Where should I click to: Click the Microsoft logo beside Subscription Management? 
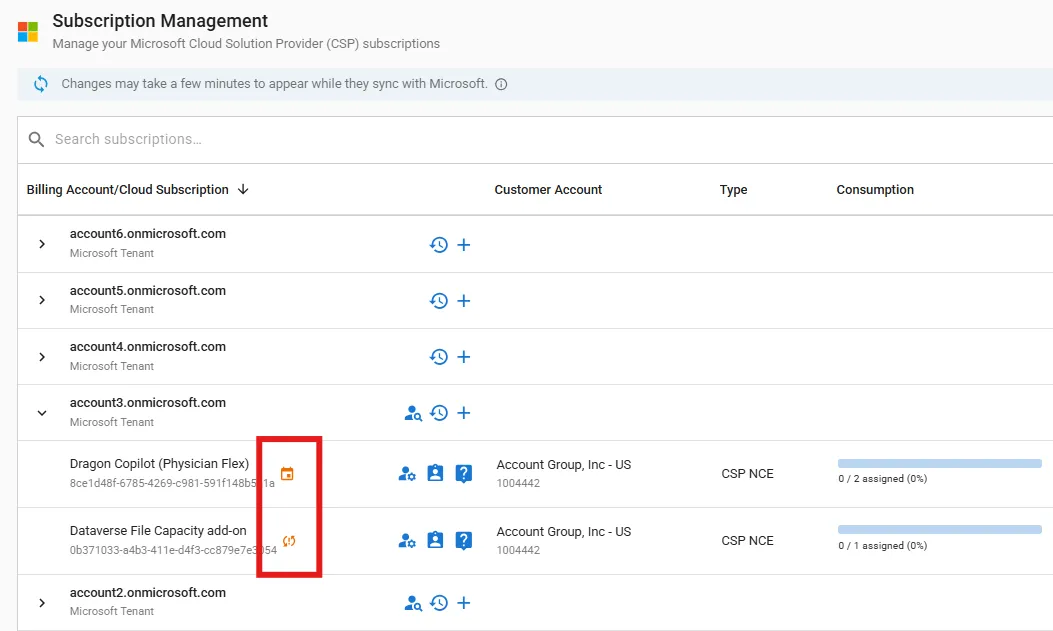[x=28, y=32]
